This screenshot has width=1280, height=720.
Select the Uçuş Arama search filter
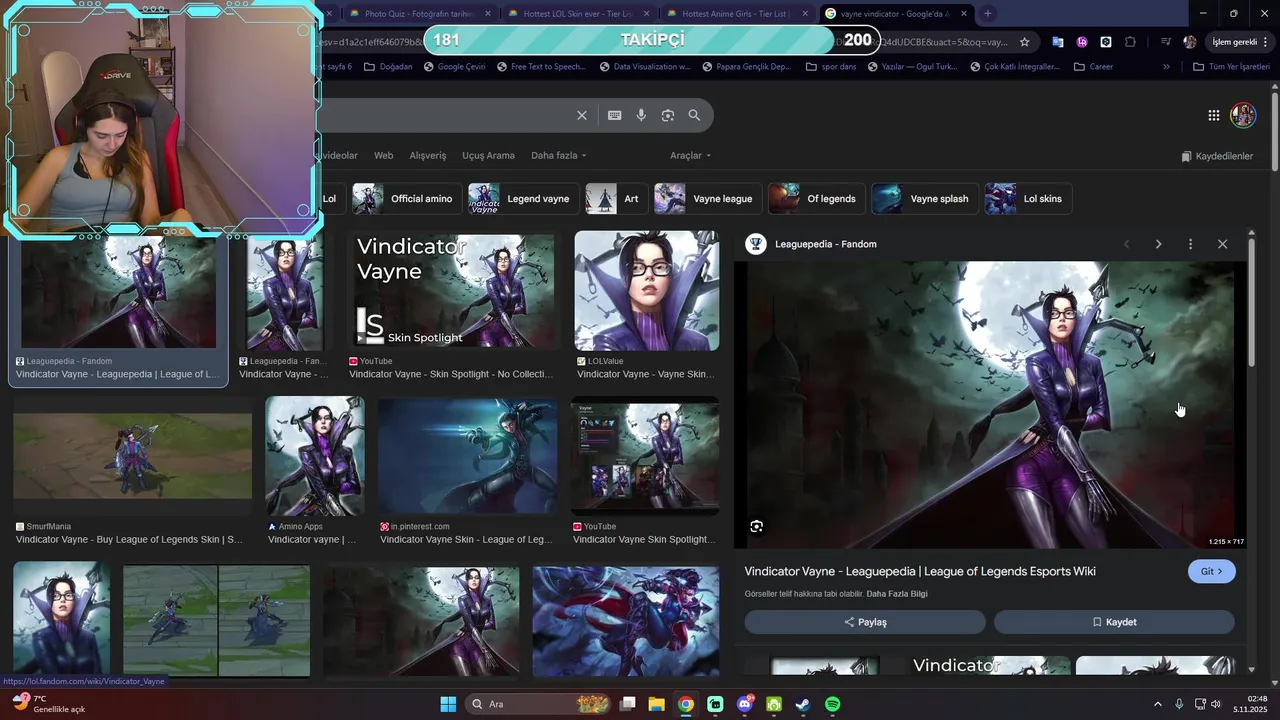coord(488,155)
